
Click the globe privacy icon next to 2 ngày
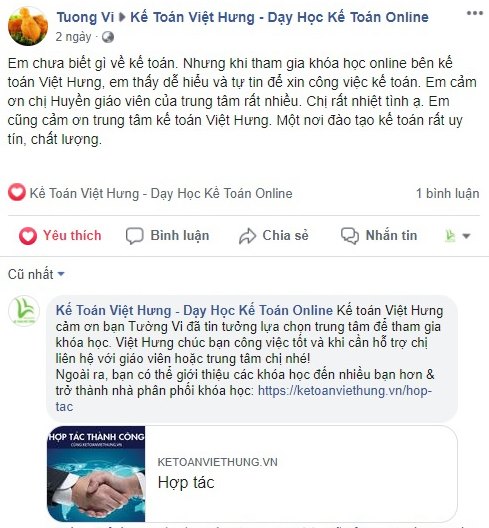pos(108,37)
